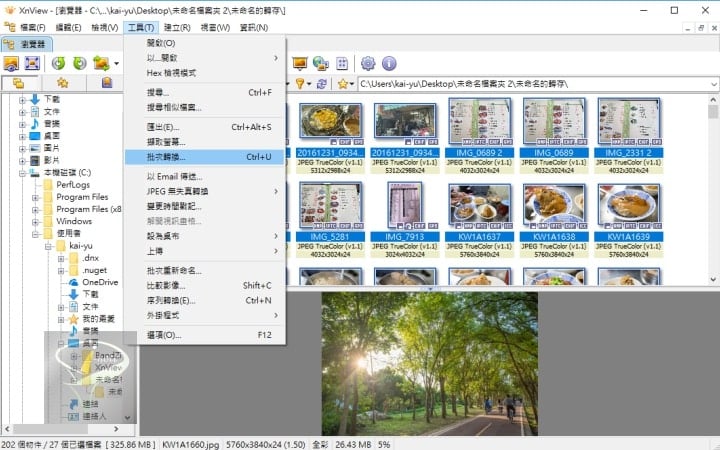This screenshot has width=720, height=450.
Task: Click the blue info circle icon
Action: [389, 63]
